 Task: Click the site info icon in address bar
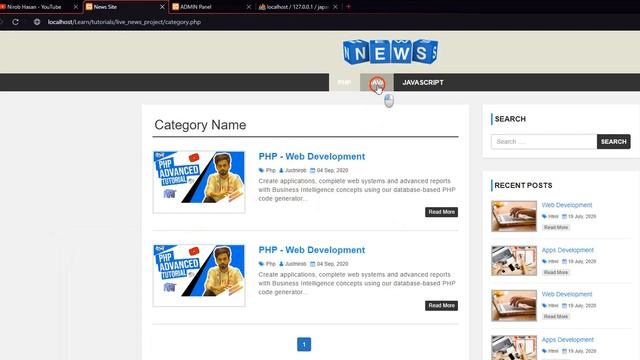[x=37, y=22]
